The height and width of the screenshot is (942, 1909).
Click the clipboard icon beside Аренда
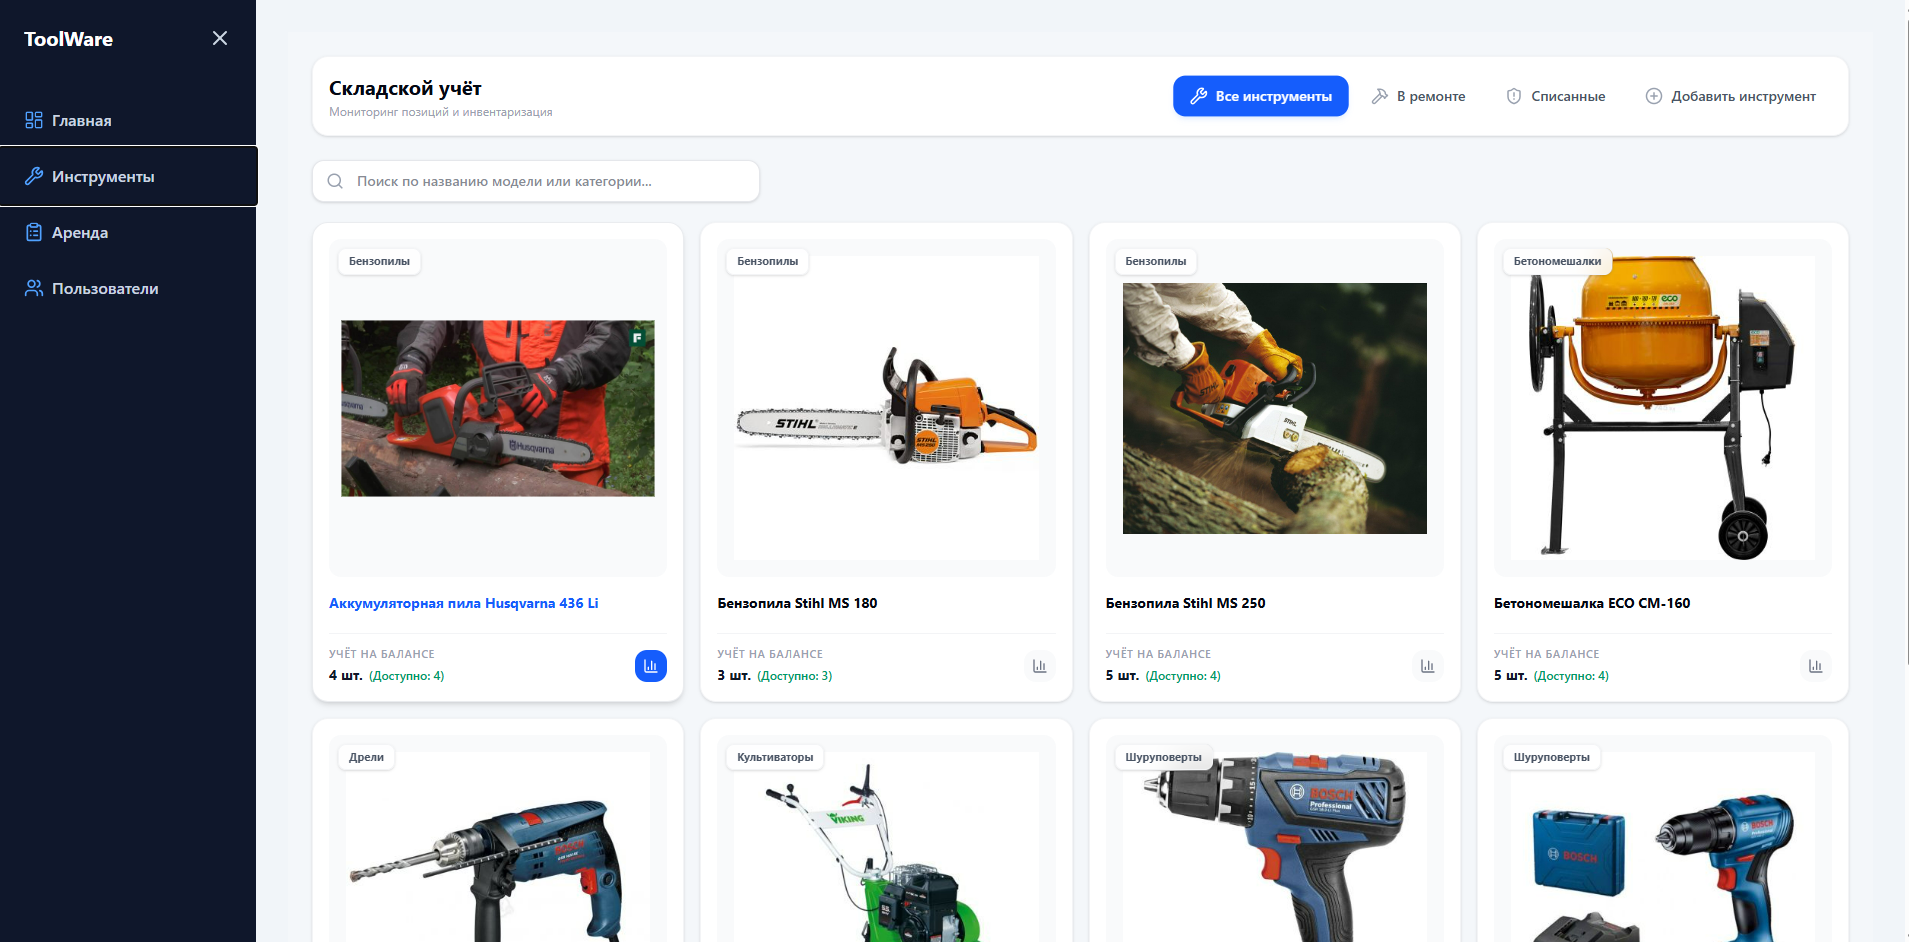[x=34, y=232]
